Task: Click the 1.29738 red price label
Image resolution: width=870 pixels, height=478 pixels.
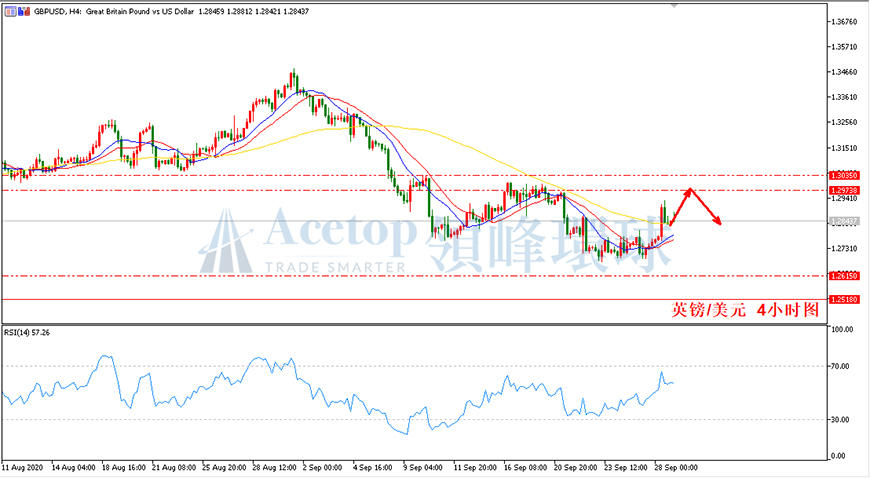Action: tap(844, 190)
